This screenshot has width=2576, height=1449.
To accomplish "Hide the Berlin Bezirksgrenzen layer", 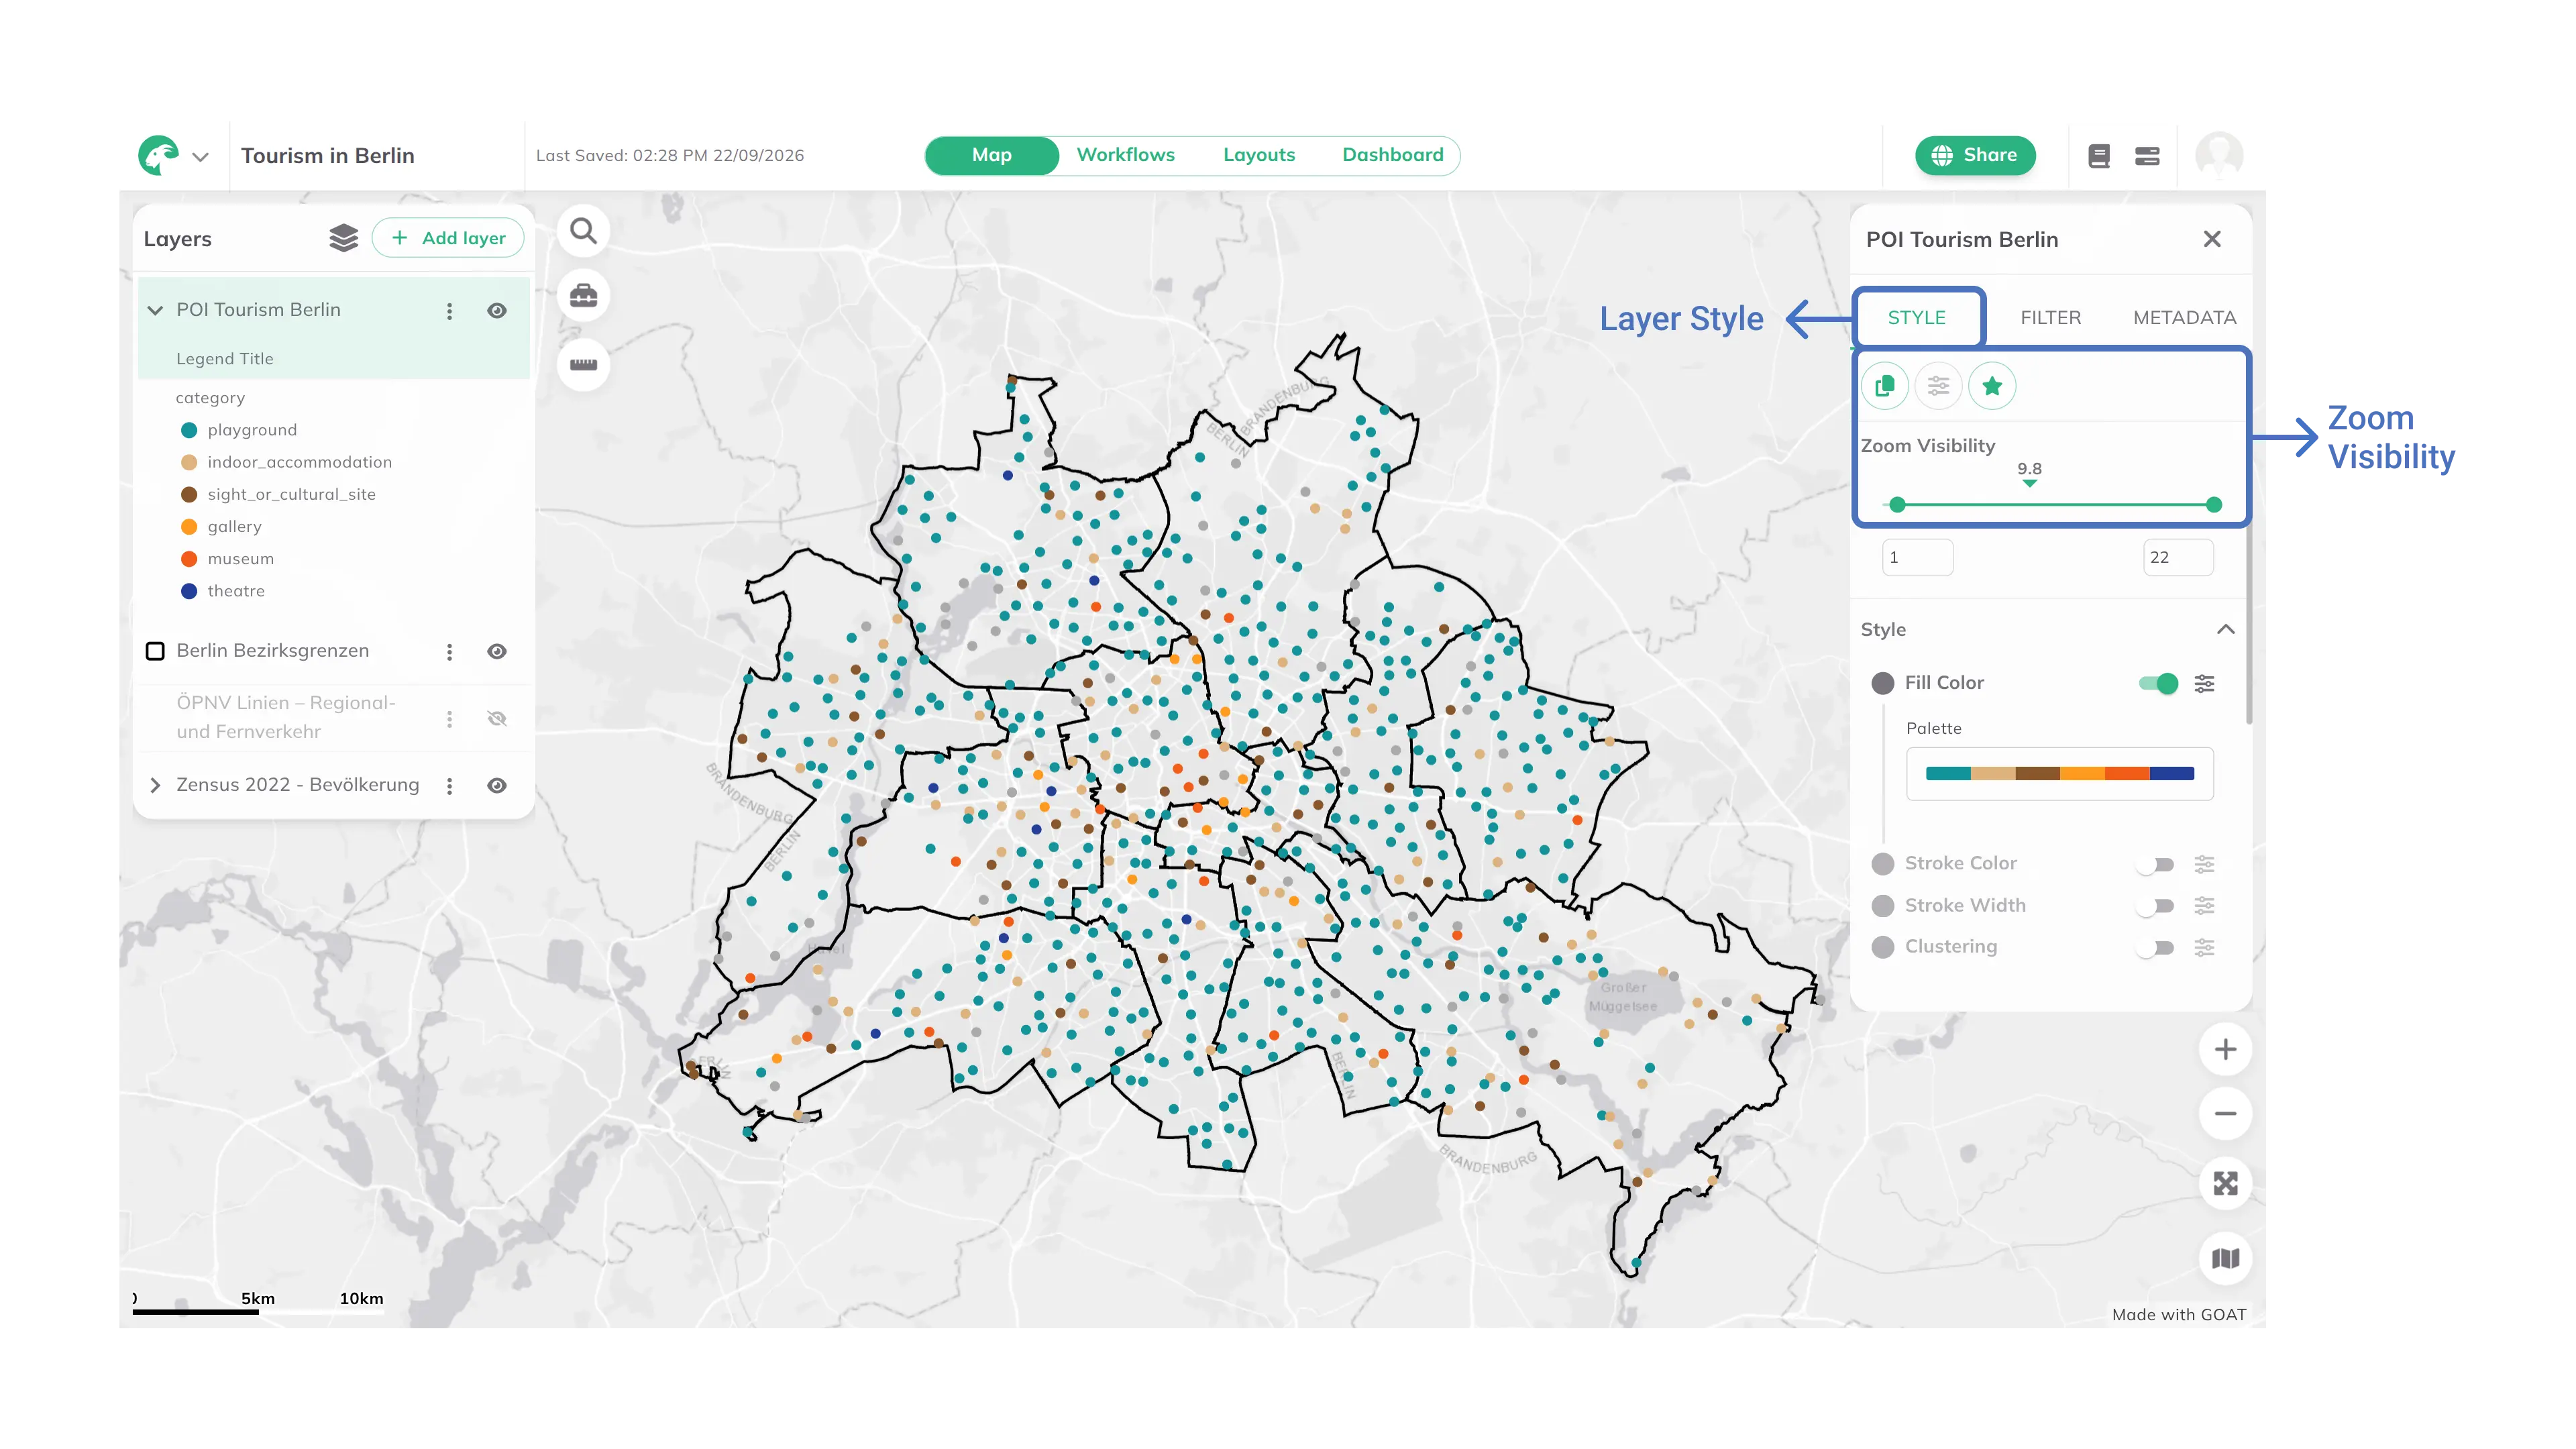I will (x=497, y=652).
